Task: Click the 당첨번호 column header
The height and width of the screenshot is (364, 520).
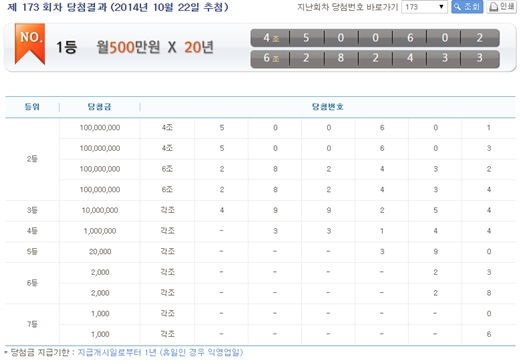Action: point(328,107)
